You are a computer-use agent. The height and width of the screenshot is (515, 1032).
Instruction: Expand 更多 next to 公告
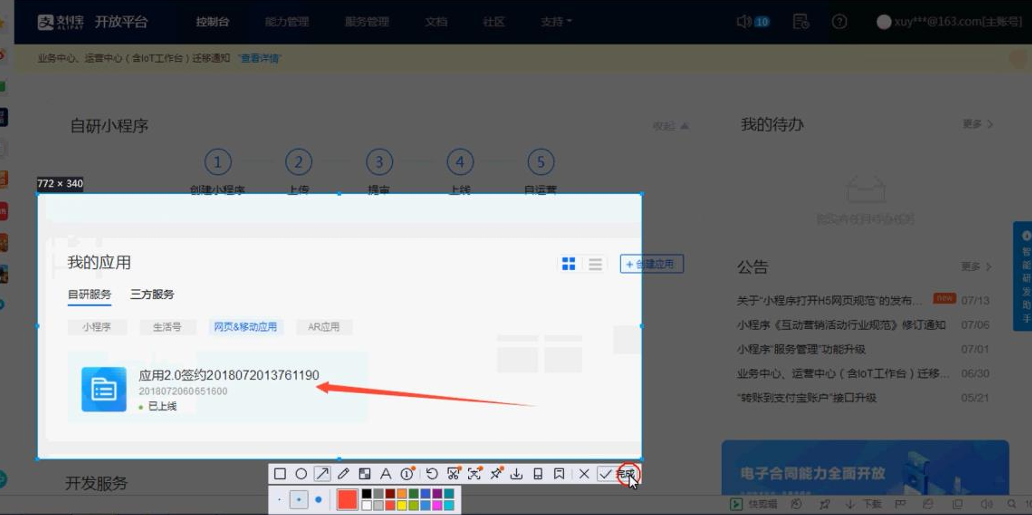(x=977, y=267)
